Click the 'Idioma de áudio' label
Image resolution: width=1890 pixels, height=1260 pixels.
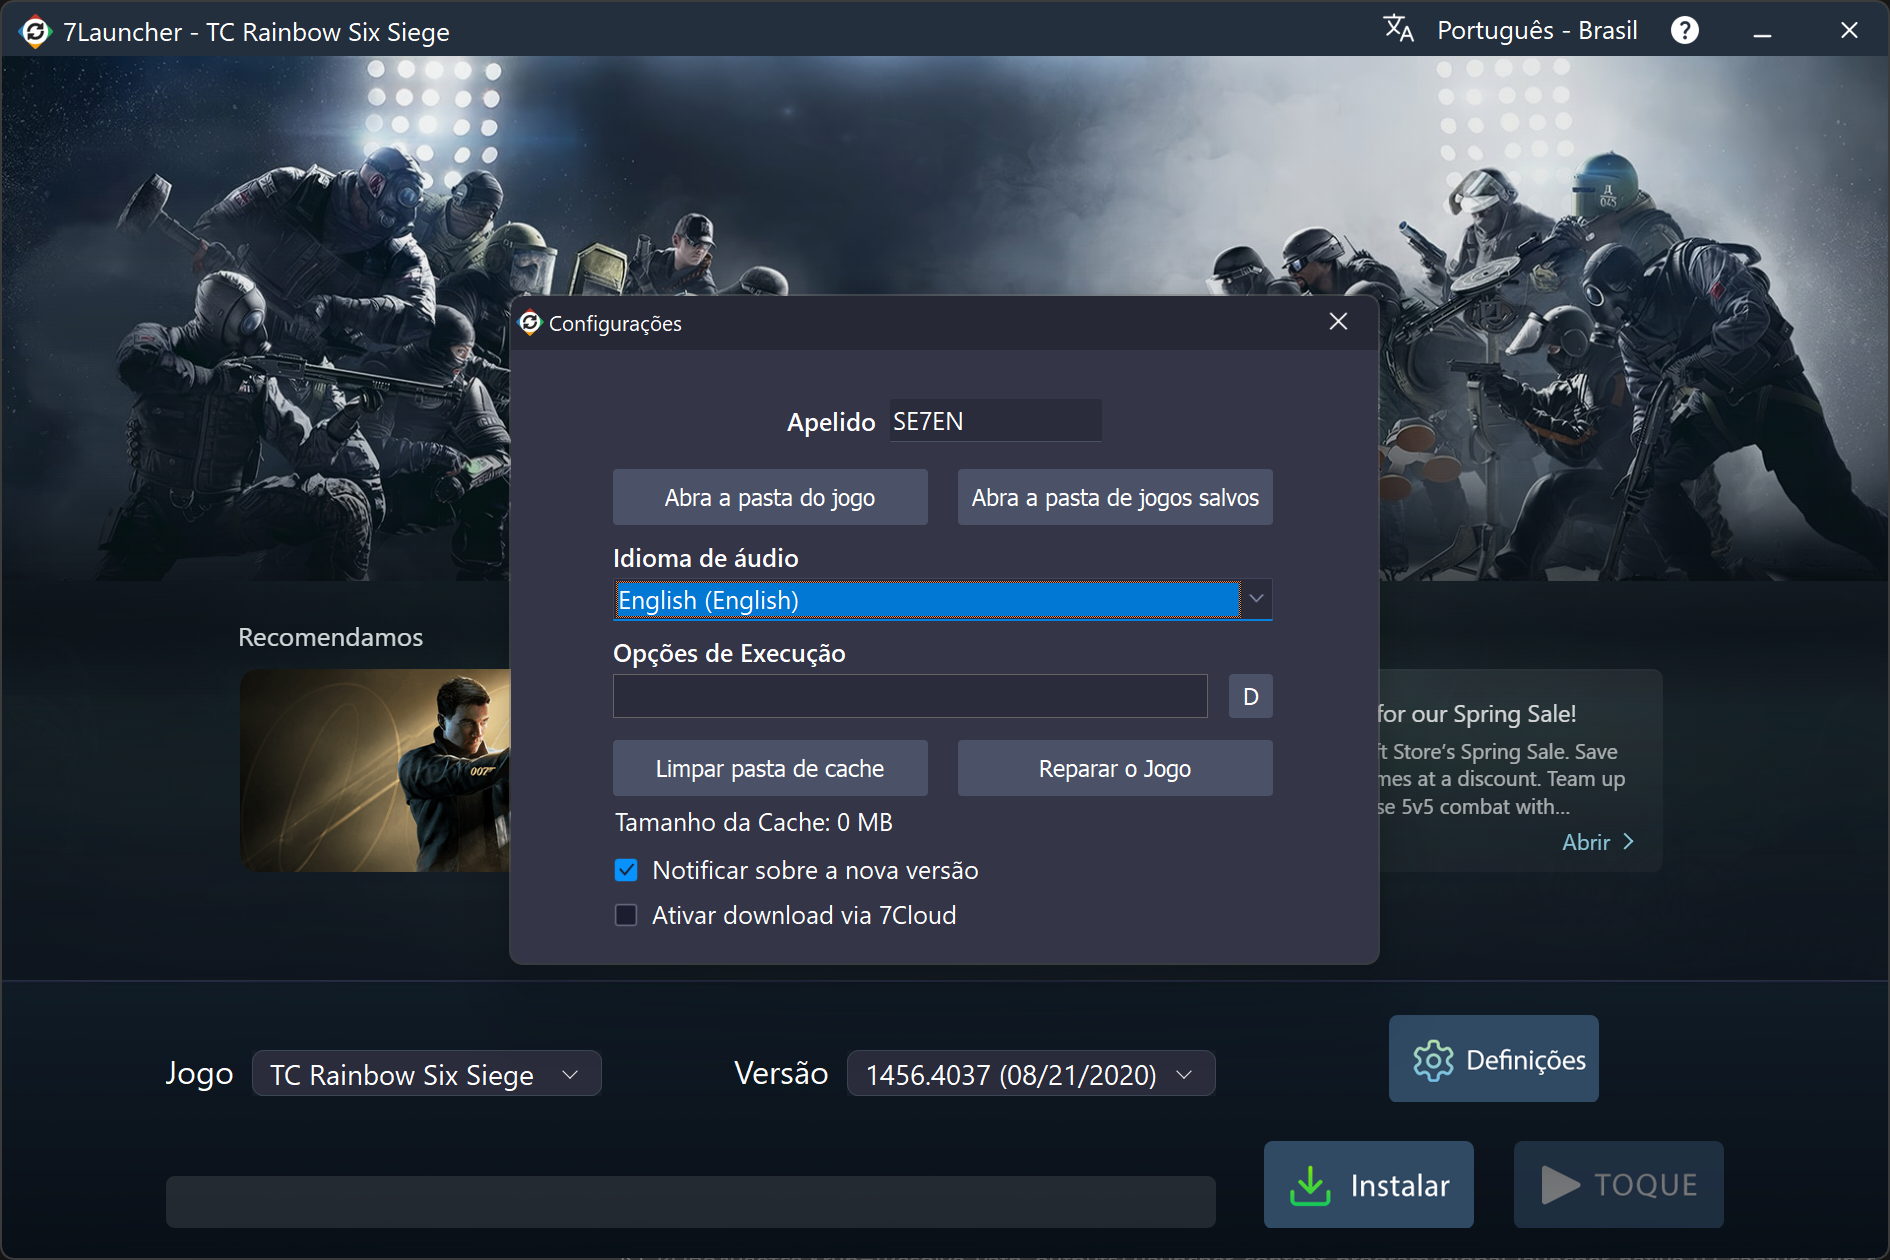click(706, 558)
